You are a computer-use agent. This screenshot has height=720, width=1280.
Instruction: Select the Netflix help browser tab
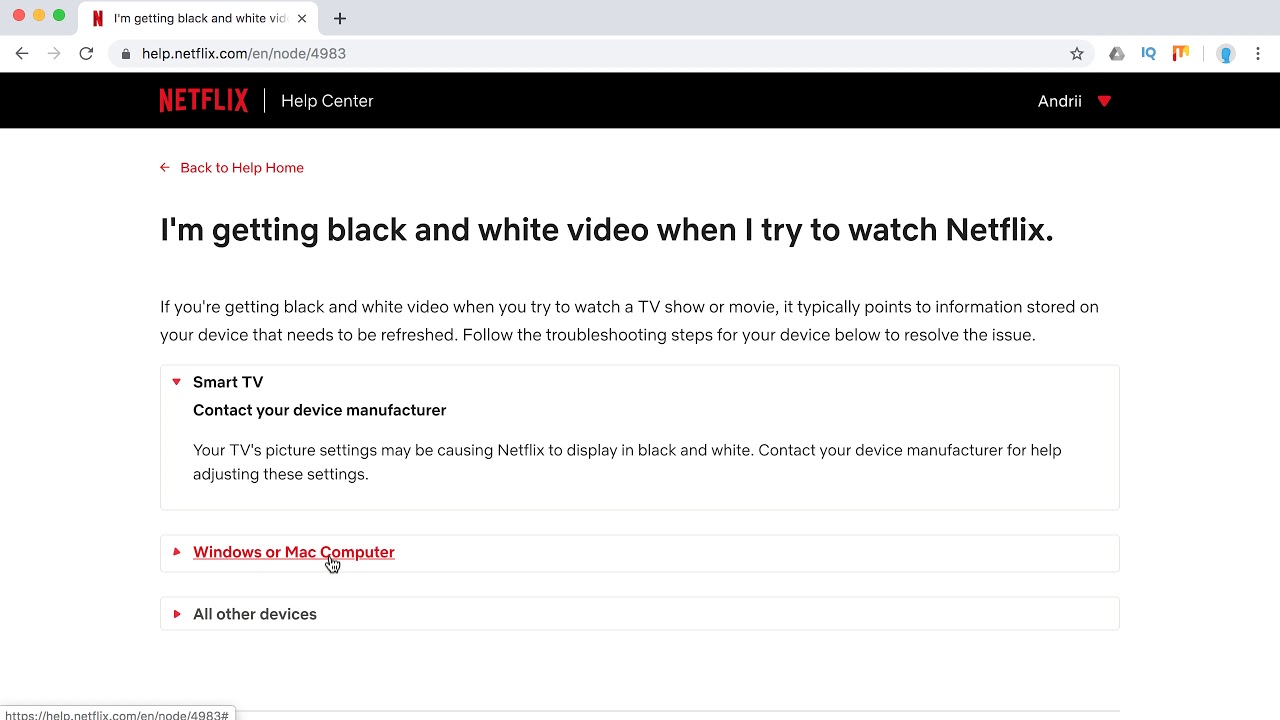[x=199, y=18]
